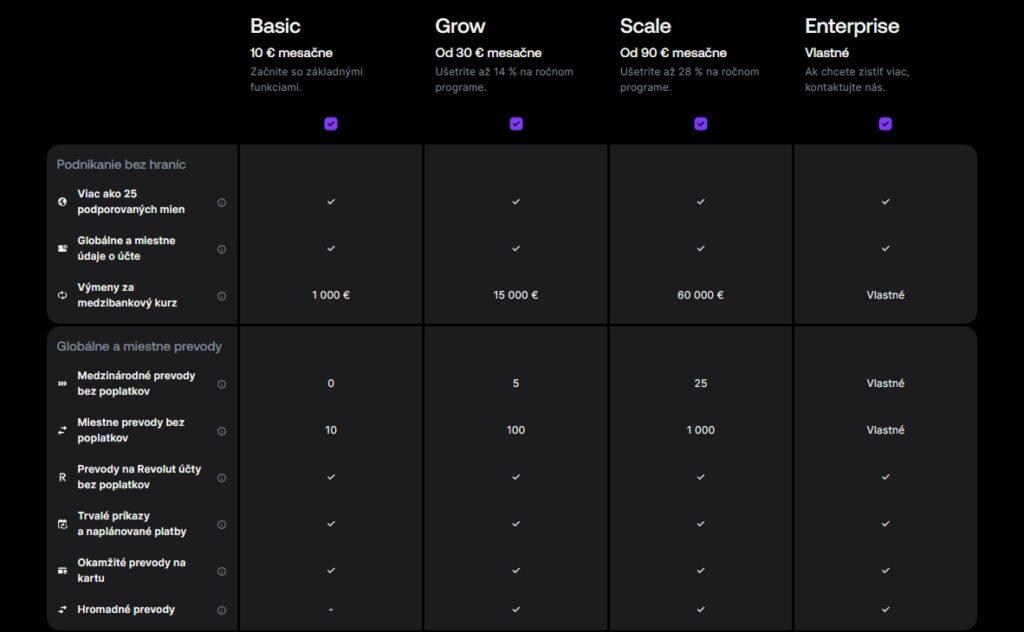Screen dimensions: 1024x632
Task: Click the globe icon for supported currencies
Action: click(x=63, y=202)
